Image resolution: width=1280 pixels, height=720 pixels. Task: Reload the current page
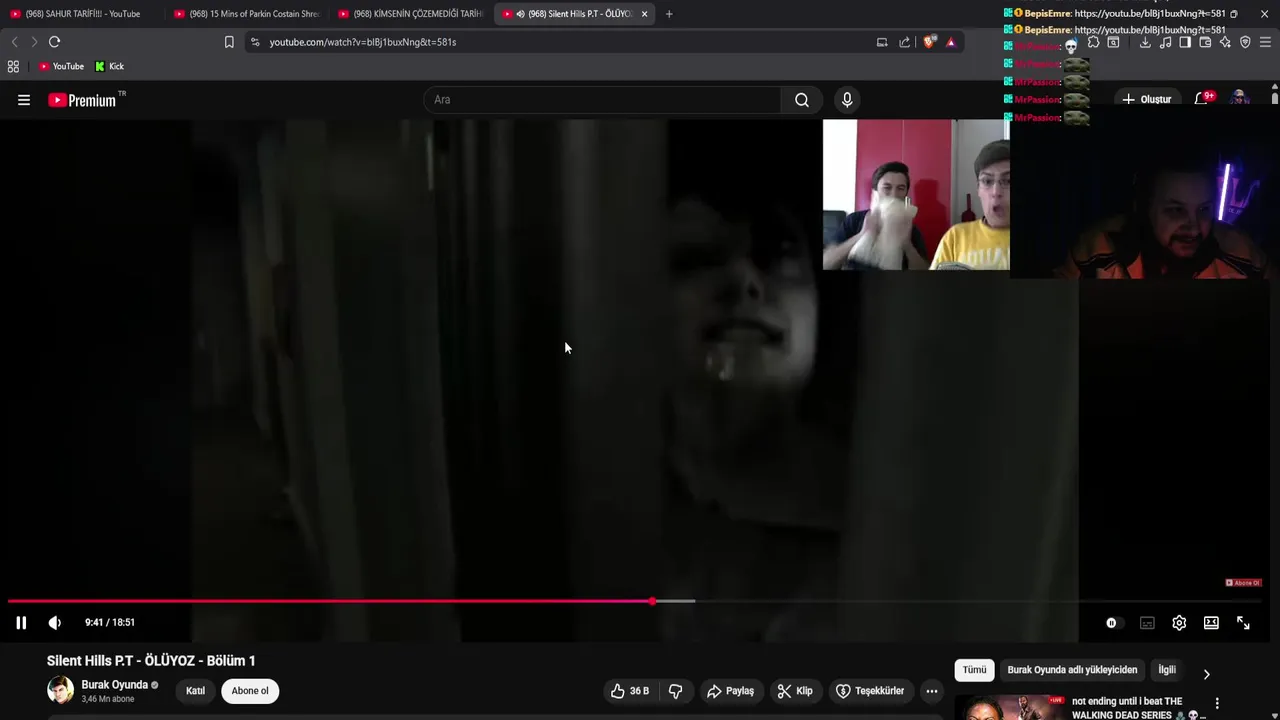(x=55, y=42)
